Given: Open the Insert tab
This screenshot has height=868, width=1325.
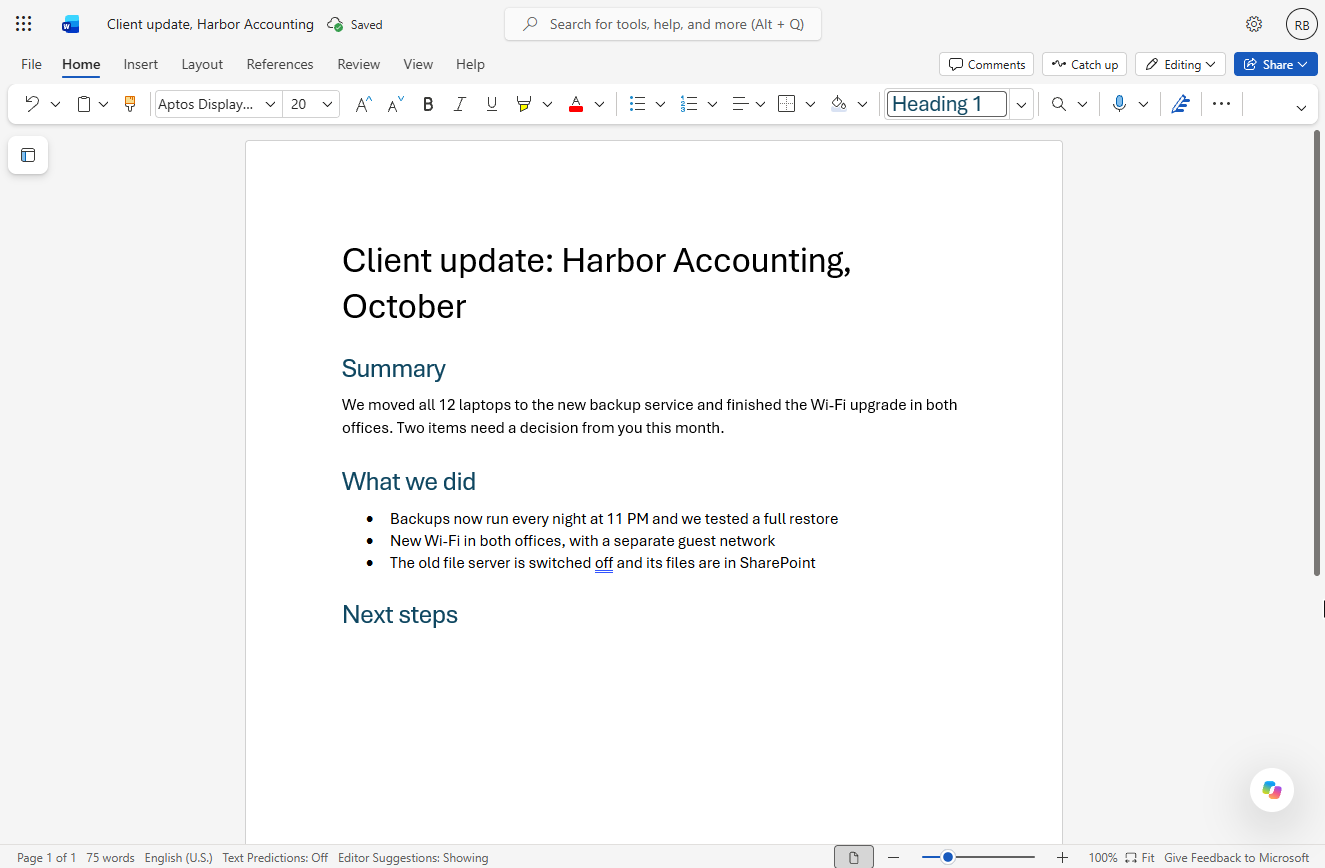Looking at the screenshot, I should click(141, 64).
